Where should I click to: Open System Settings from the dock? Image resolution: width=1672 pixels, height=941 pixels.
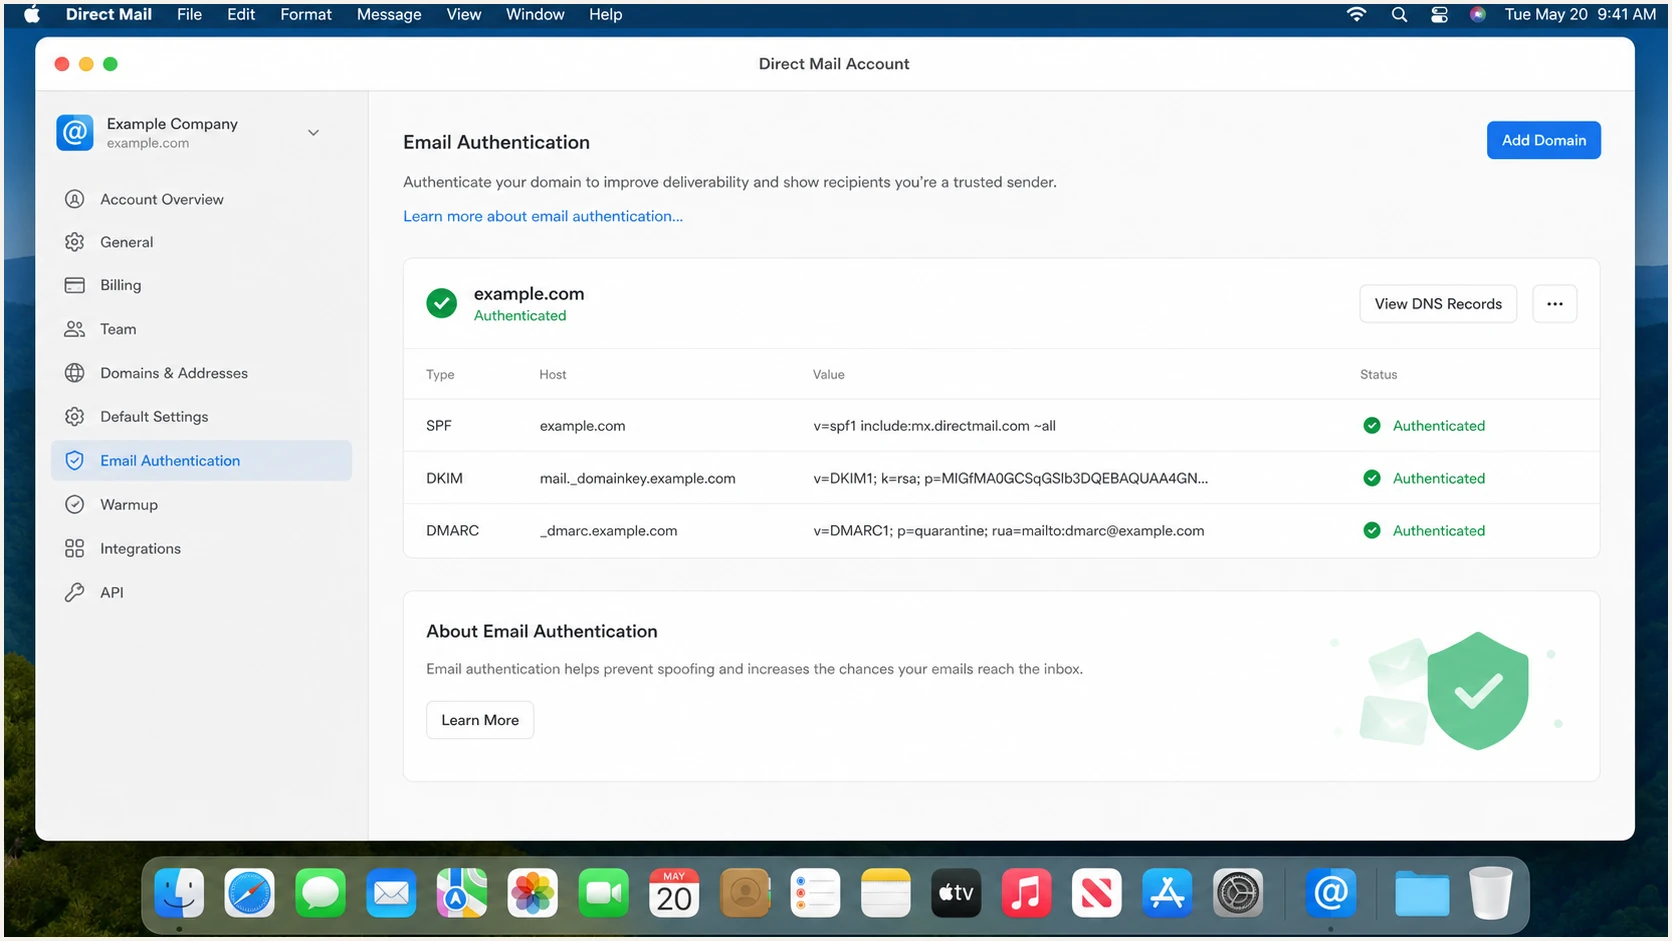pos(1238,893)
